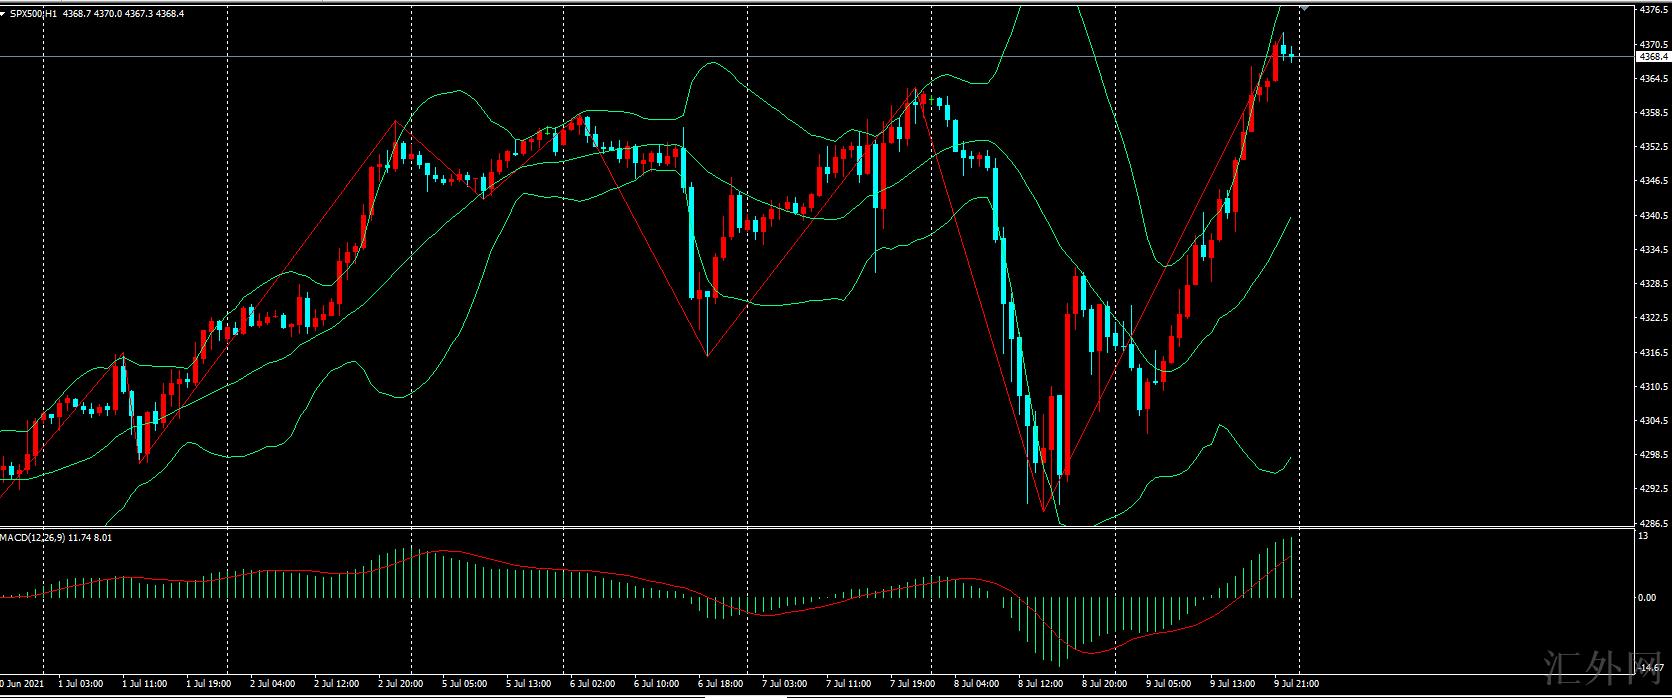
Task: Click the MACD scale value 0.00
Action: [1646, 597]
